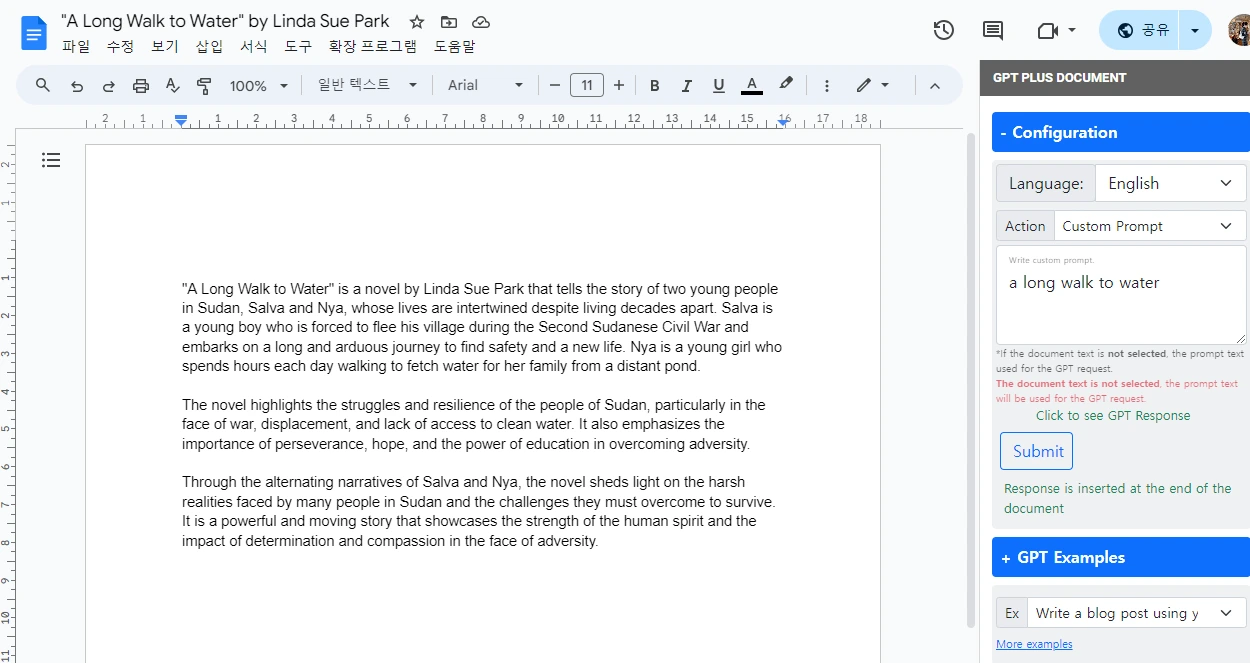Open the 서식 menu
Viewport: 1250px width, 663px height.
pyautogui.click(x=254, y=46)
